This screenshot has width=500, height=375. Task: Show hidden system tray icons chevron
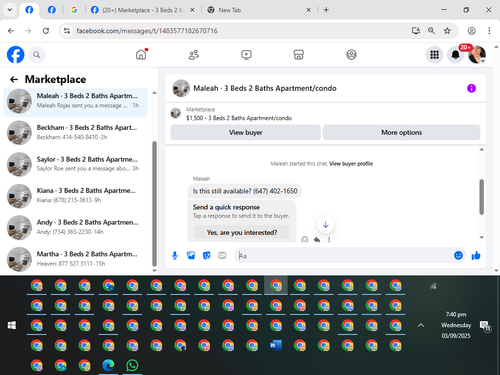pos(421,325)
